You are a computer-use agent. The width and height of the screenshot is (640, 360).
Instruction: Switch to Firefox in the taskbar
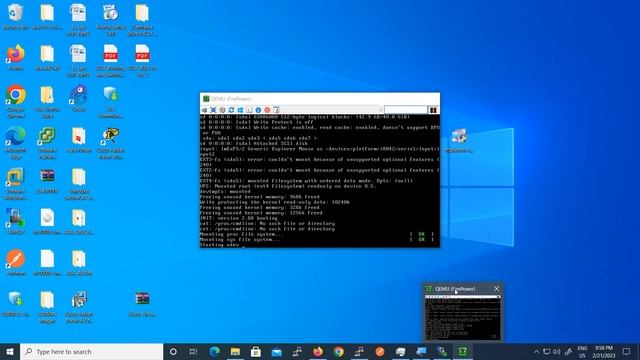pos(318,351)
